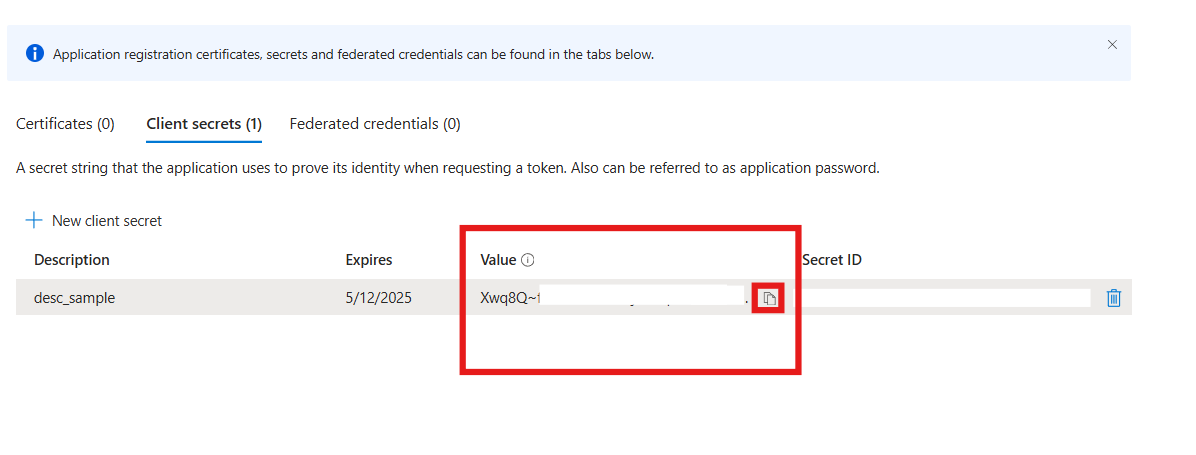Click the 5/12/2025 expiry date

click(x=379, y=298)
